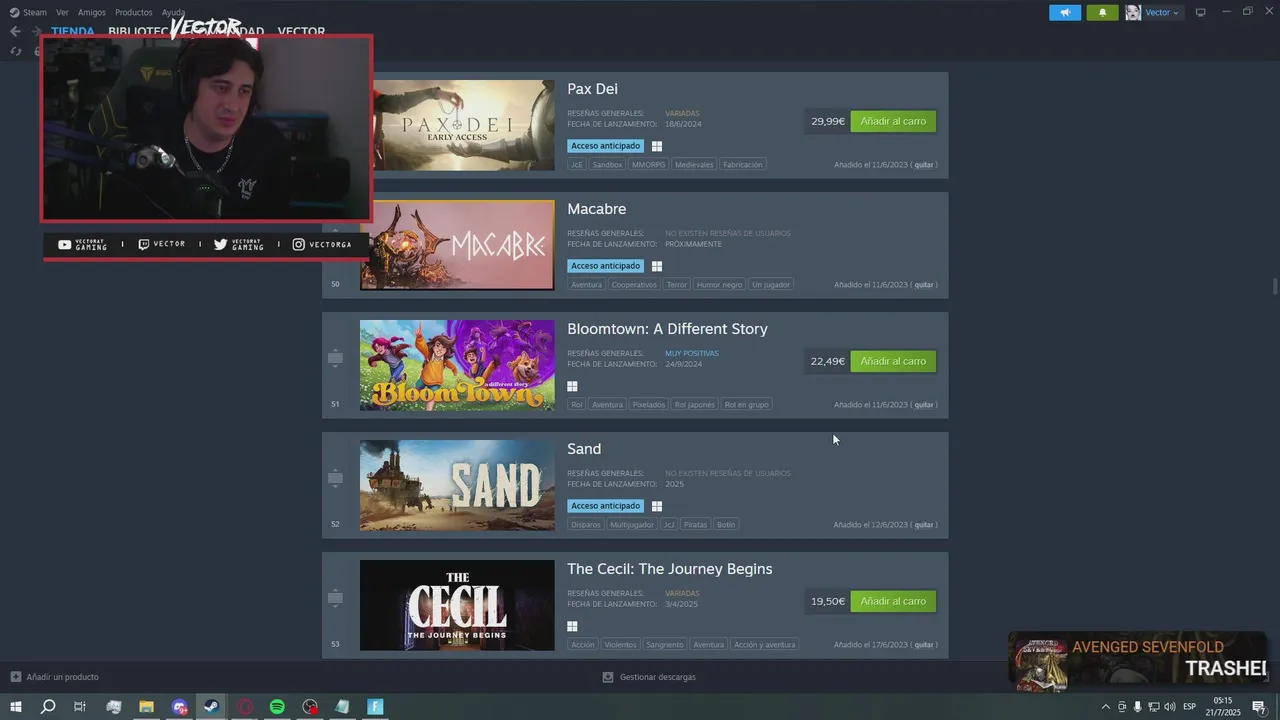Click the wishlist page scrollbar thumb
This screenshot has width=1280, height=720.
tap(1274, 287)
